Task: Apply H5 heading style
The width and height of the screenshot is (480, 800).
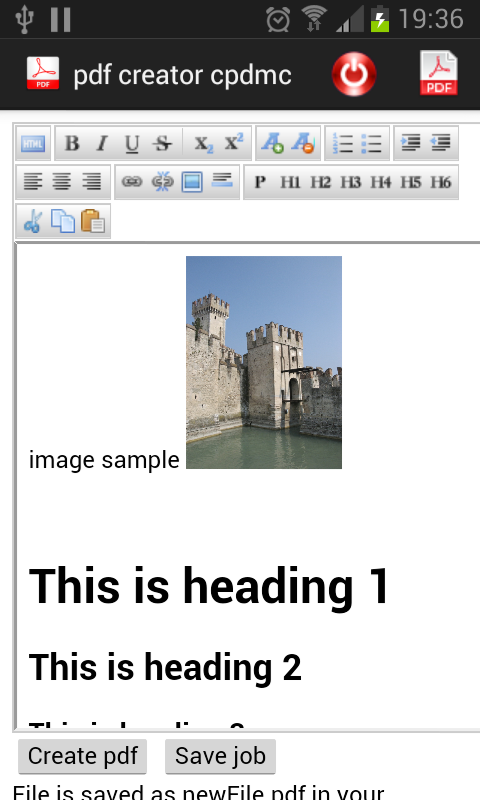Action: click(x=411, y=182)
